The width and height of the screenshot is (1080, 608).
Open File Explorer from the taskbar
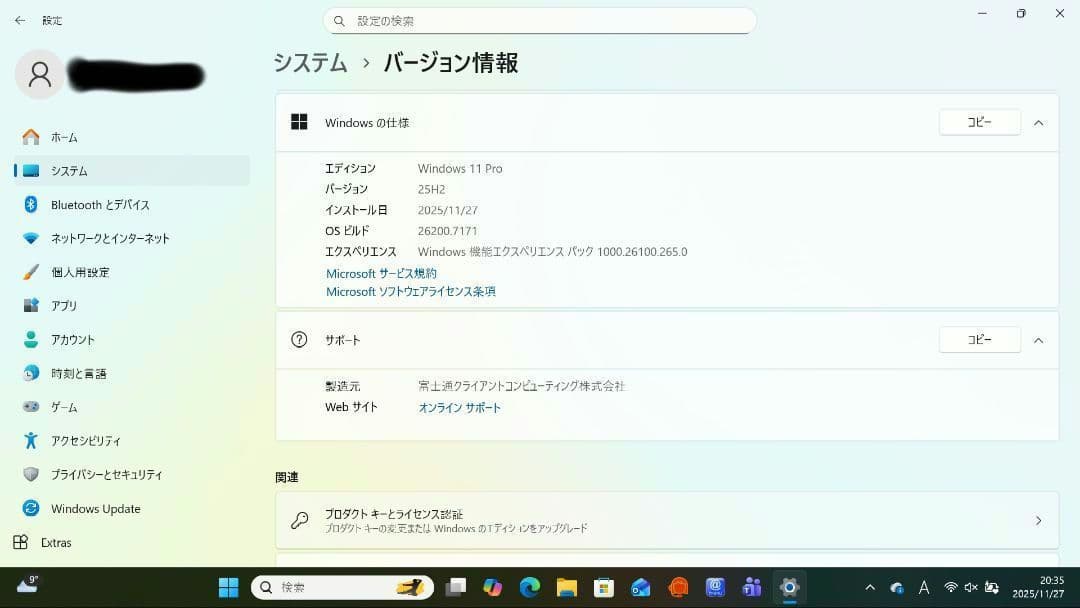click(x=567, y=587)
